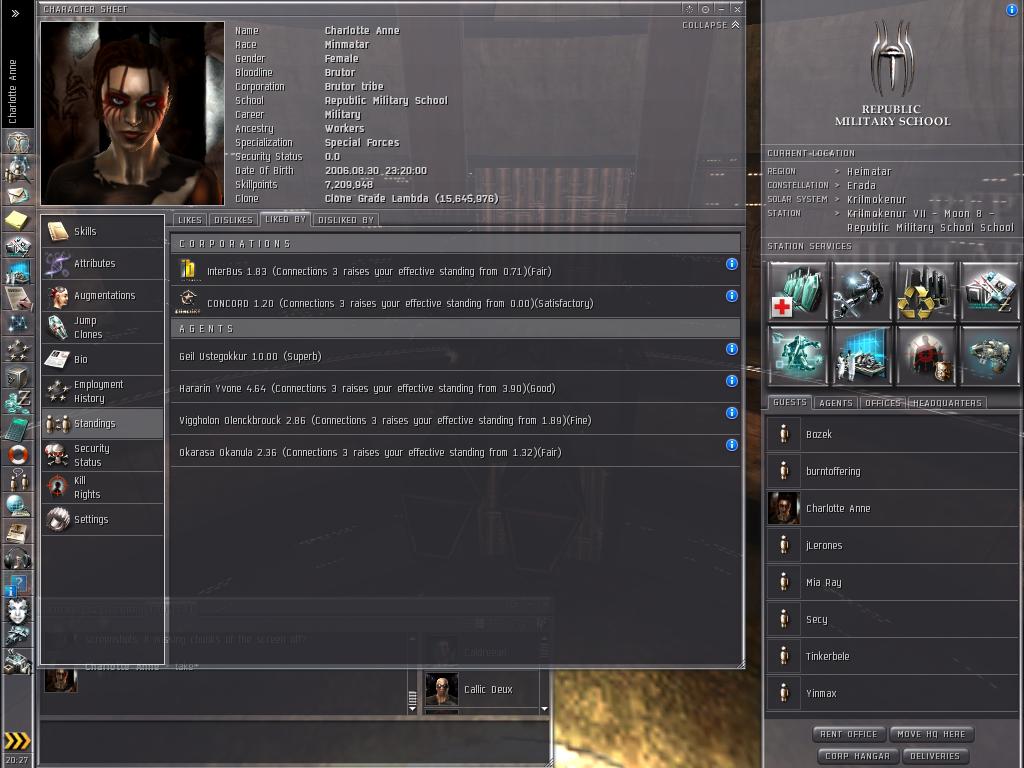Open the station Agents tab
Image resolution: width=1024 pixels, height=768 pixels.
[835, 403]
